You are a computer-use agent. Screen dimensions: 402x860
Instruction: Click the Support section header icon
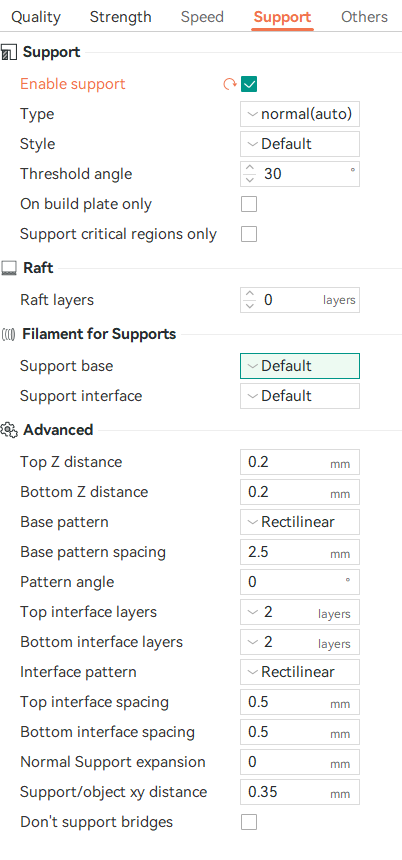(x=9, y=53)
